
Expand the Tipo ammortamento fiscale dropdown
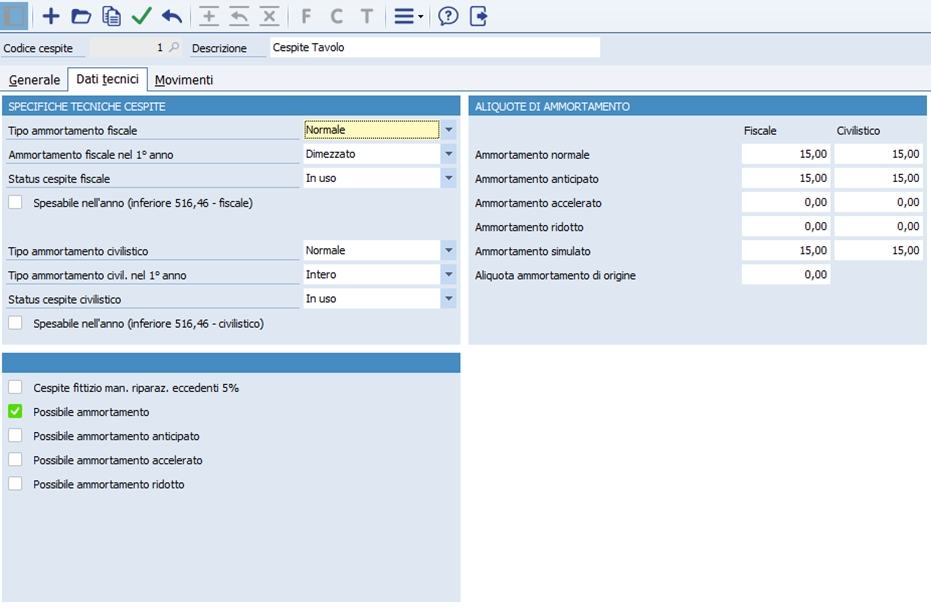[449, 129]
